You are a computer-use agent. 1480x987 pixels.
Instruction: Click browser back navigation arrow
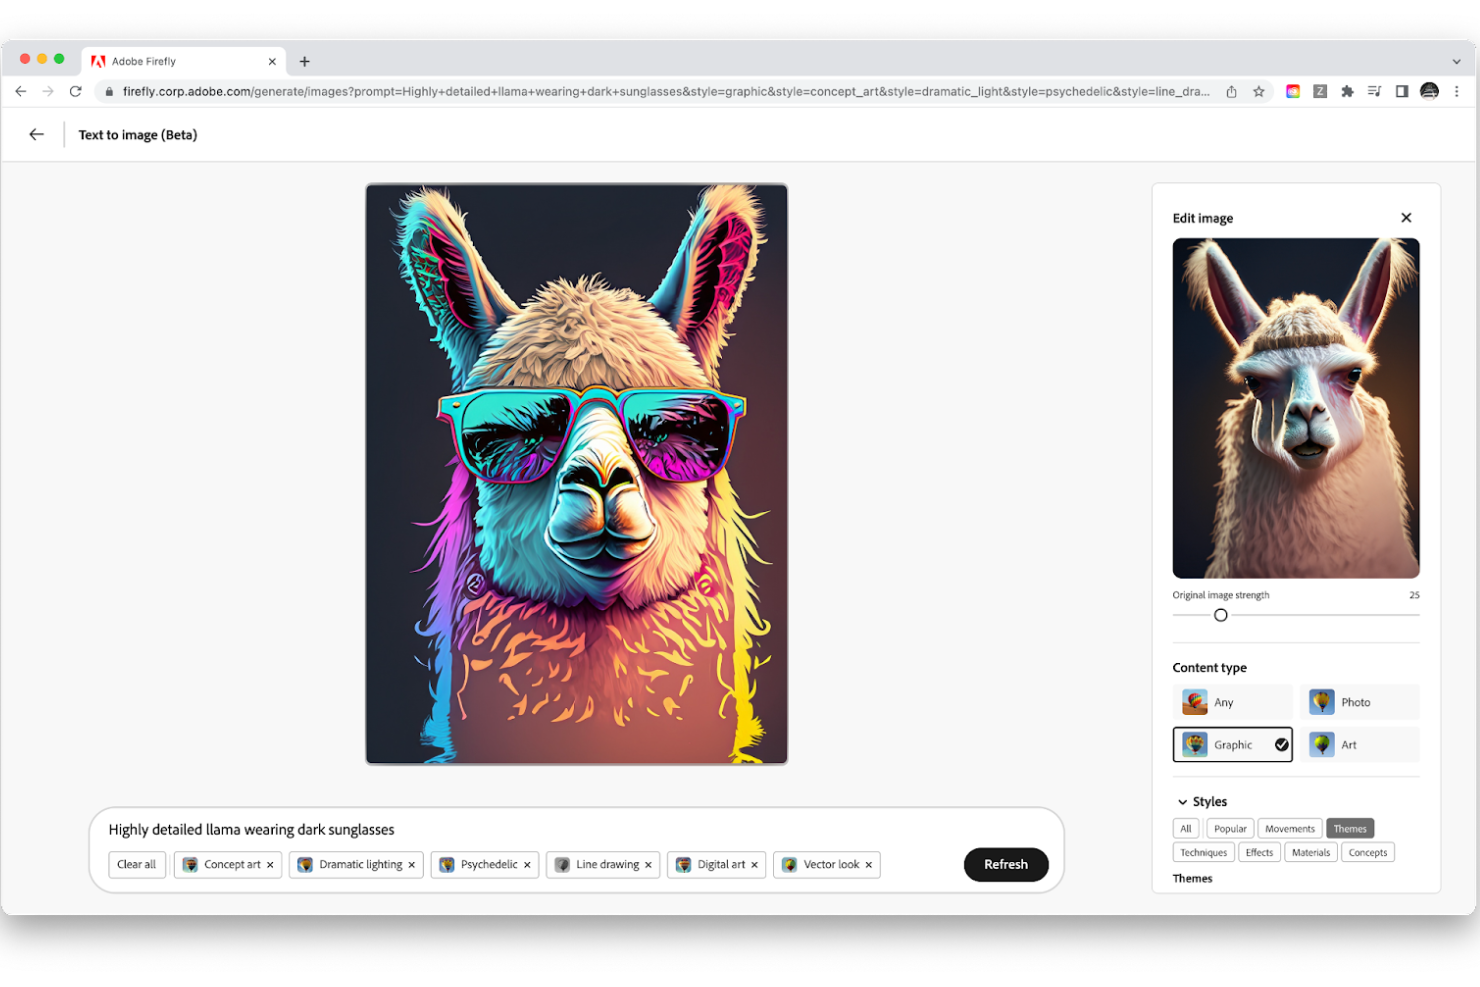tap(21, 91)
